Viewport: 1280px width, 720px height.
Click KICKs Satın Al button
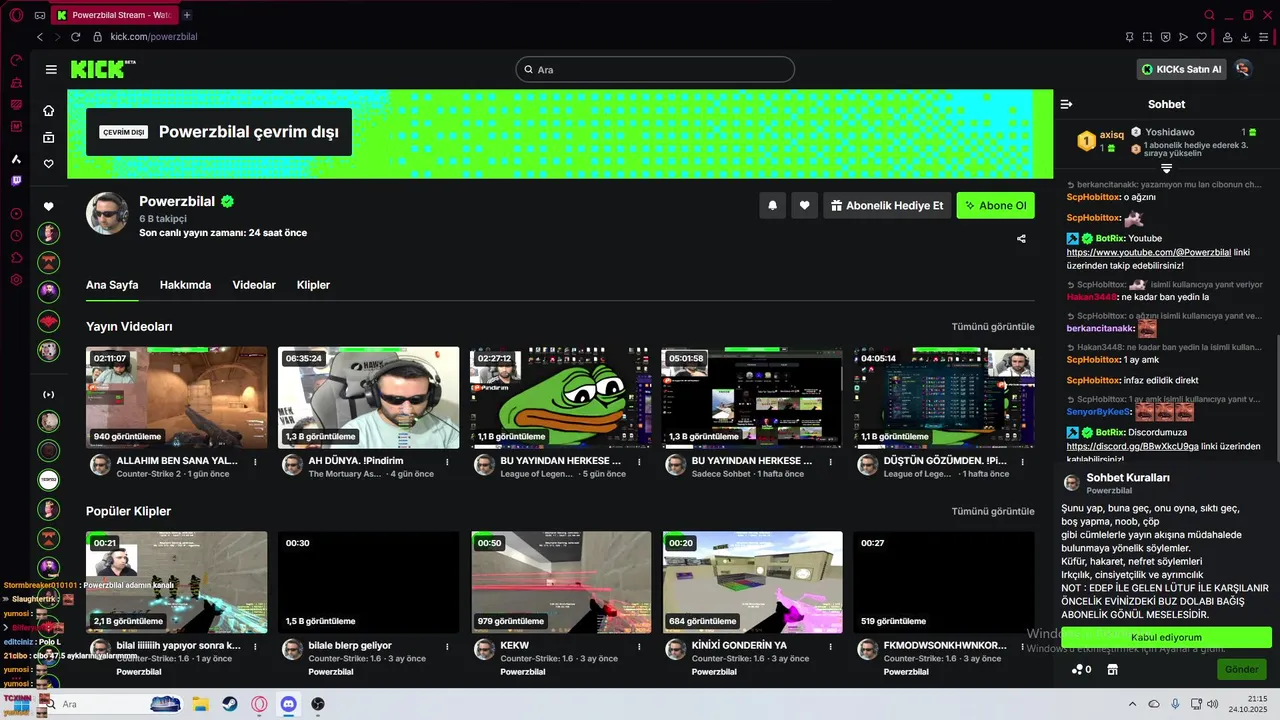tap(1181, 69)
